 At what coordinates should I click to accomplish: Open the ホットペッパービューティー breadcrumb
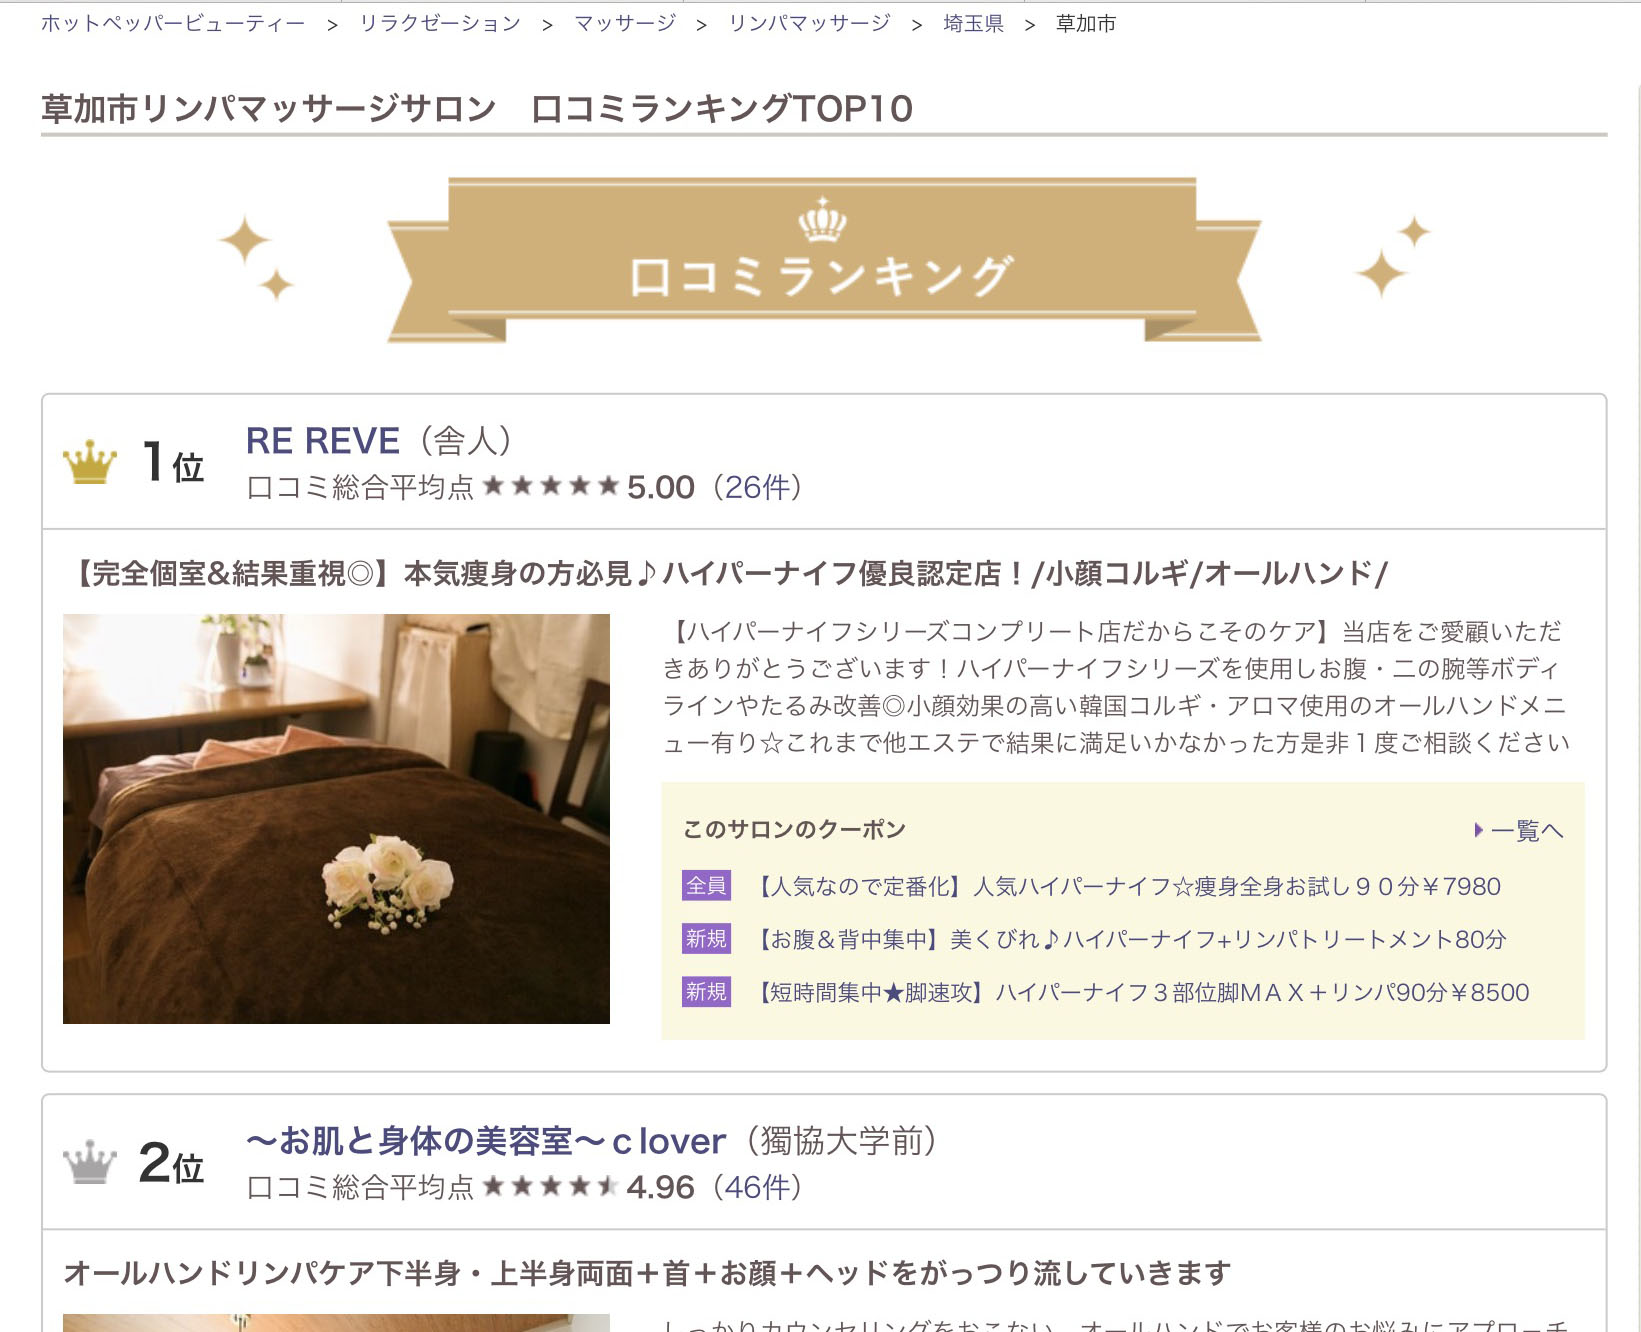(173, 24)
